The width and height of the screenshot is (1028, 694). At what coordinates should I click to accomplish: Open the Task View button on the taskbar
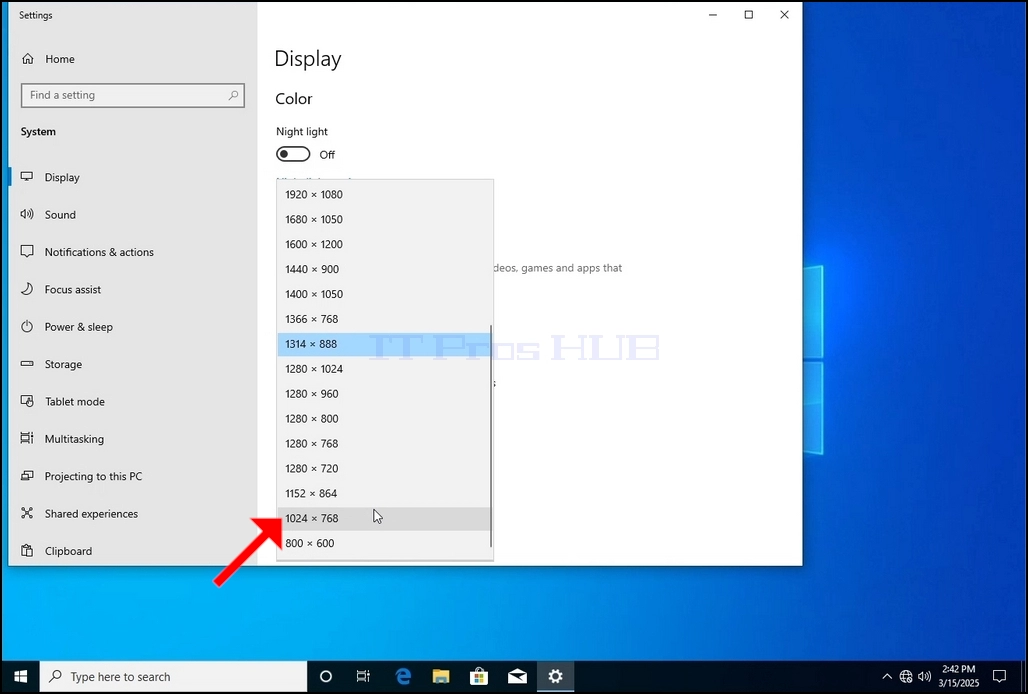coord(363,676)
